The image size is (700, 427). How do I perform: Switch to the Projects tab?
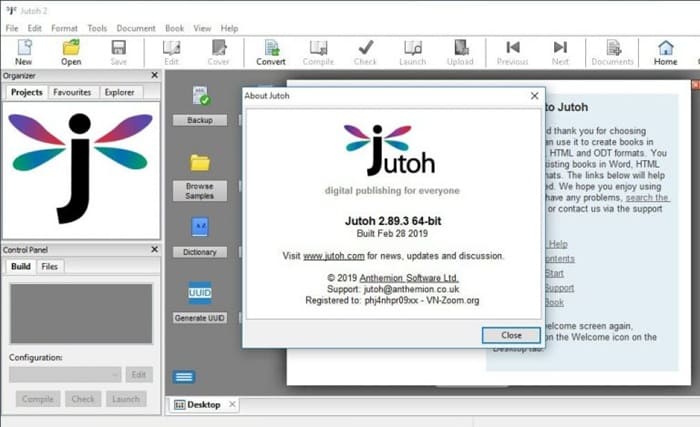point(26,92)
